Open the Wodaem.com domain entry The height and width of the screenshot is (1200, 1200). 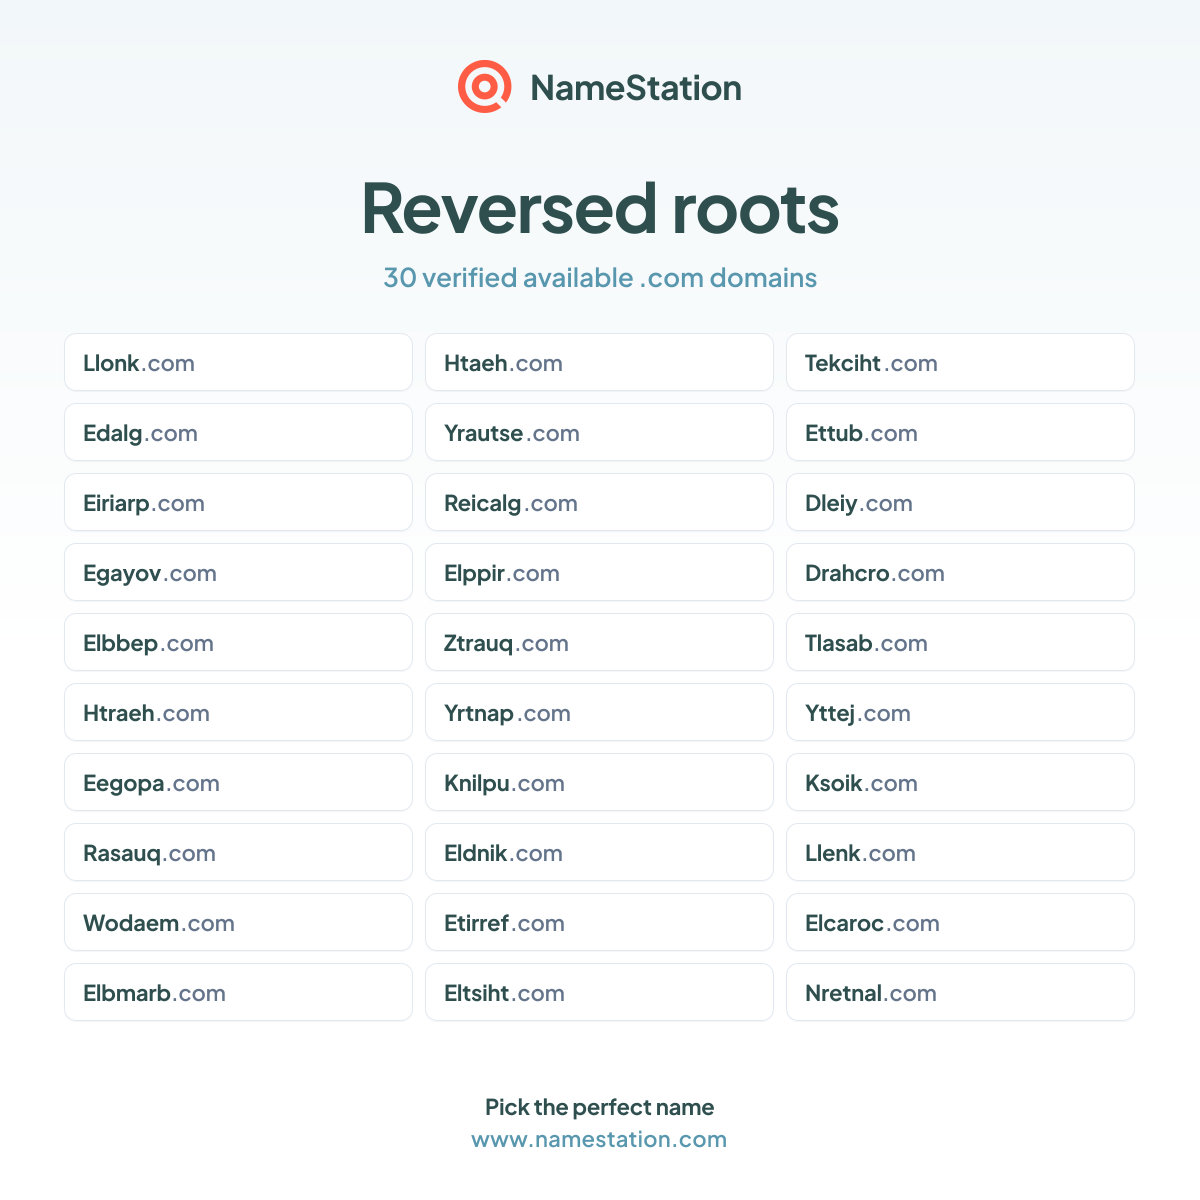(x=238, y=922)
